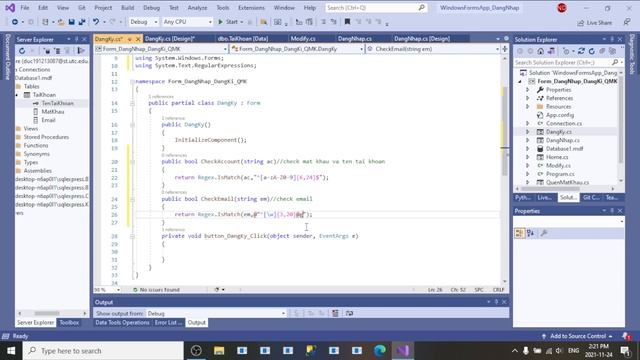
Task: Switch to Git Changes tab in Solution Explorer
Action: click(x=591, y=198)
